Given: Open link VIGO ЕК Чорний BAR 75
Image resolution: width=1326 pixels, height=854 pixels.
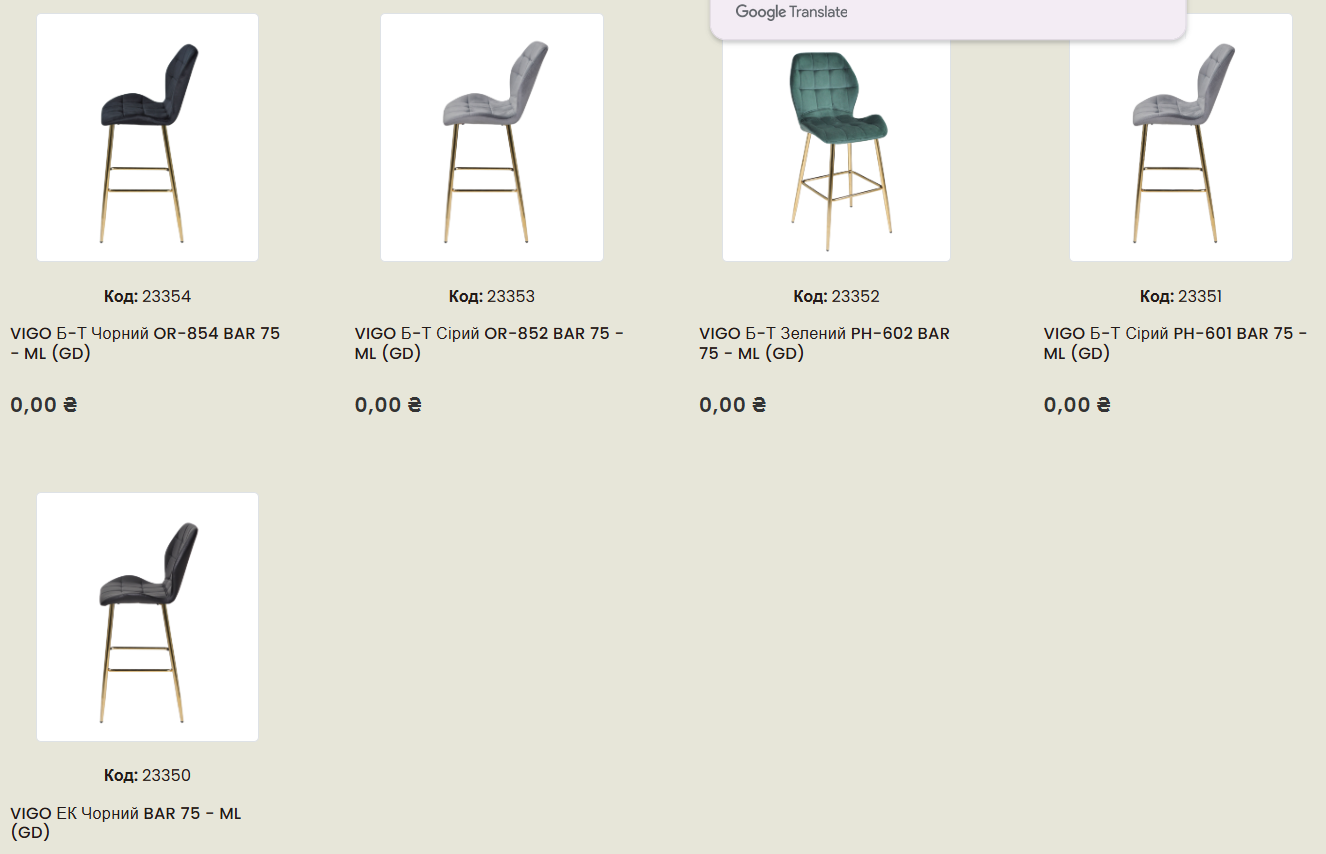Looking at the screenshot, I should (x=126, y=823).
